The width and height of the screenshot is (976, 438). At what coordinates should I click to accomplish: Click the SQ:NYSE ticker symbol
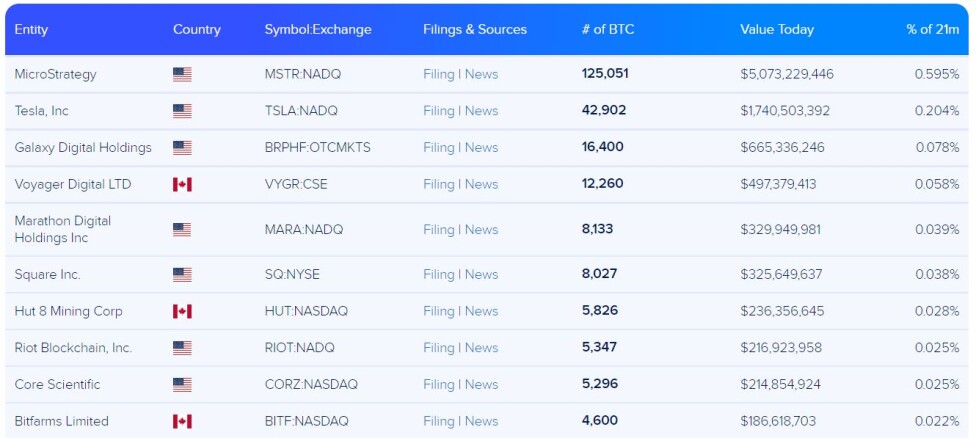click(292, 274)
